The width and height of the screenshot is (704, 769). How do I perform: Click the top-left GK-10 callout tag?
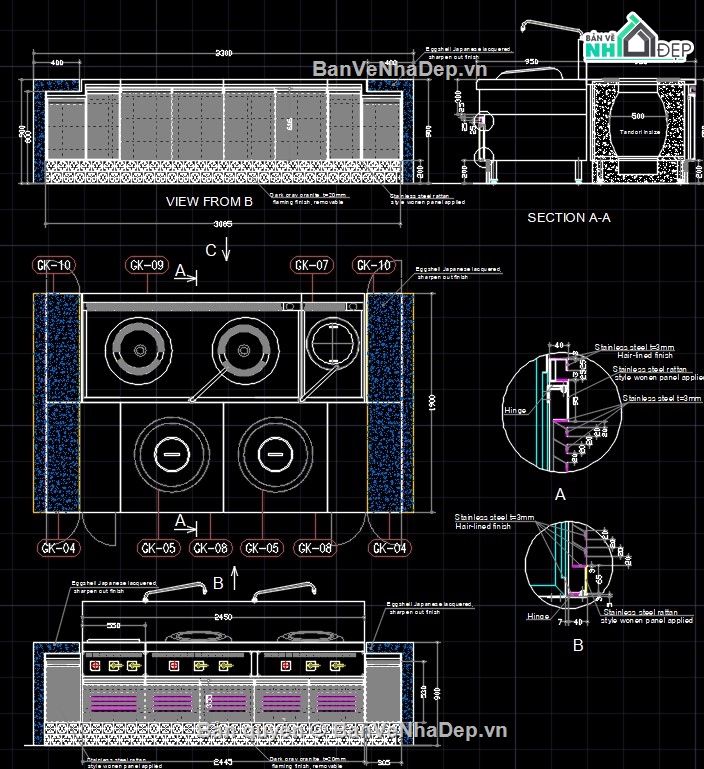(52, 265)
